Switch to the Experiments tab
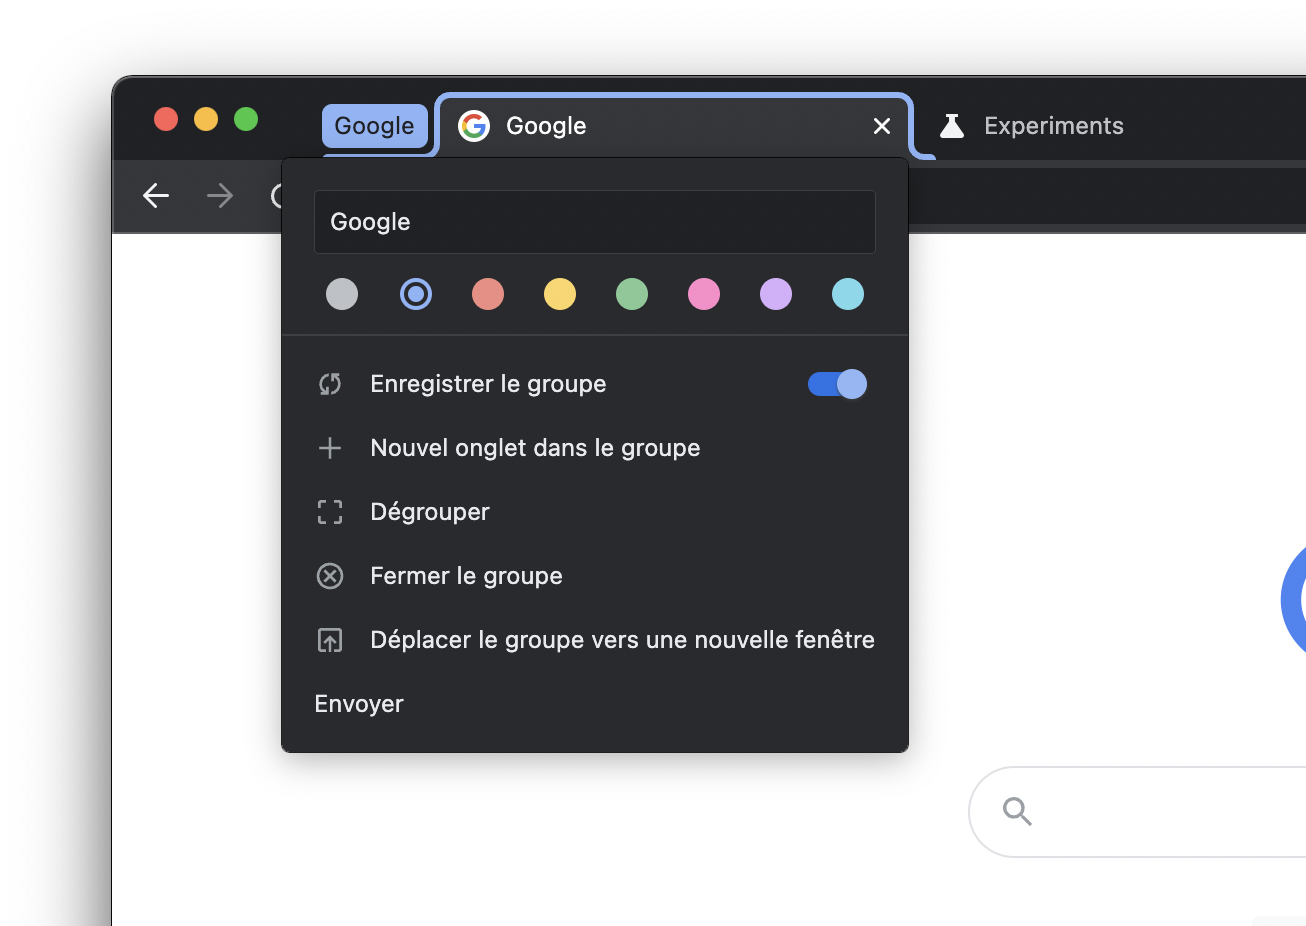Screen dimensions: 1306x926 tap(1053, 126)
